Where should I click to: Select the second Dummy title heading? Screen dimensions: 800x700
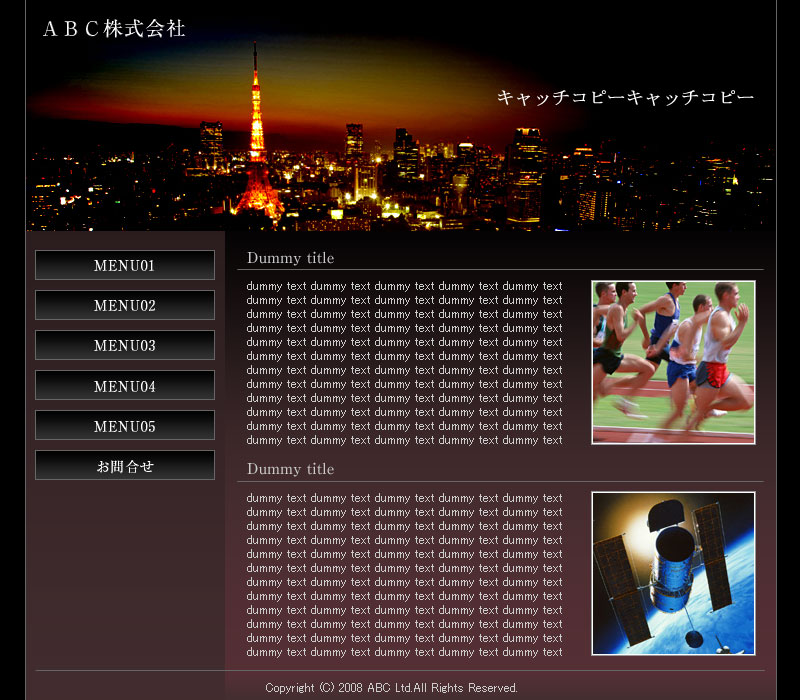[290, 469]
